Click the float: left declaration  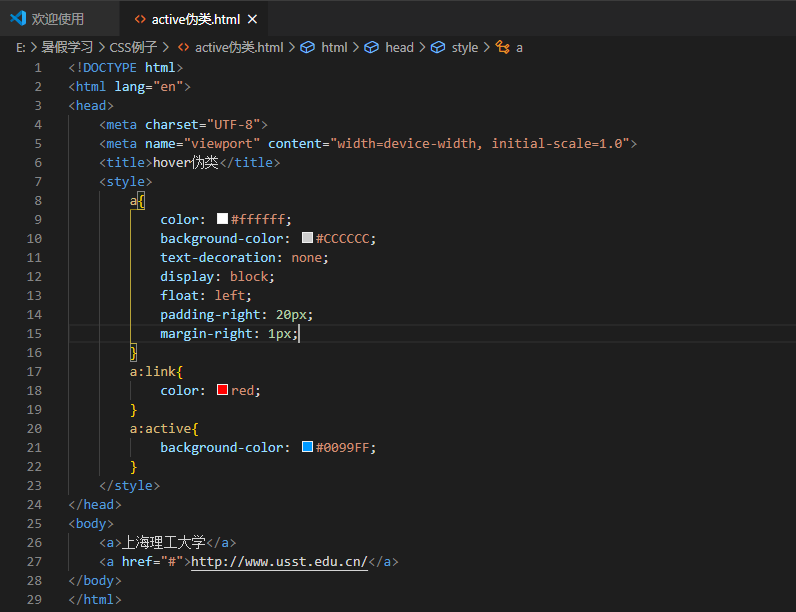pyautogui.click(x=206, y=296)
